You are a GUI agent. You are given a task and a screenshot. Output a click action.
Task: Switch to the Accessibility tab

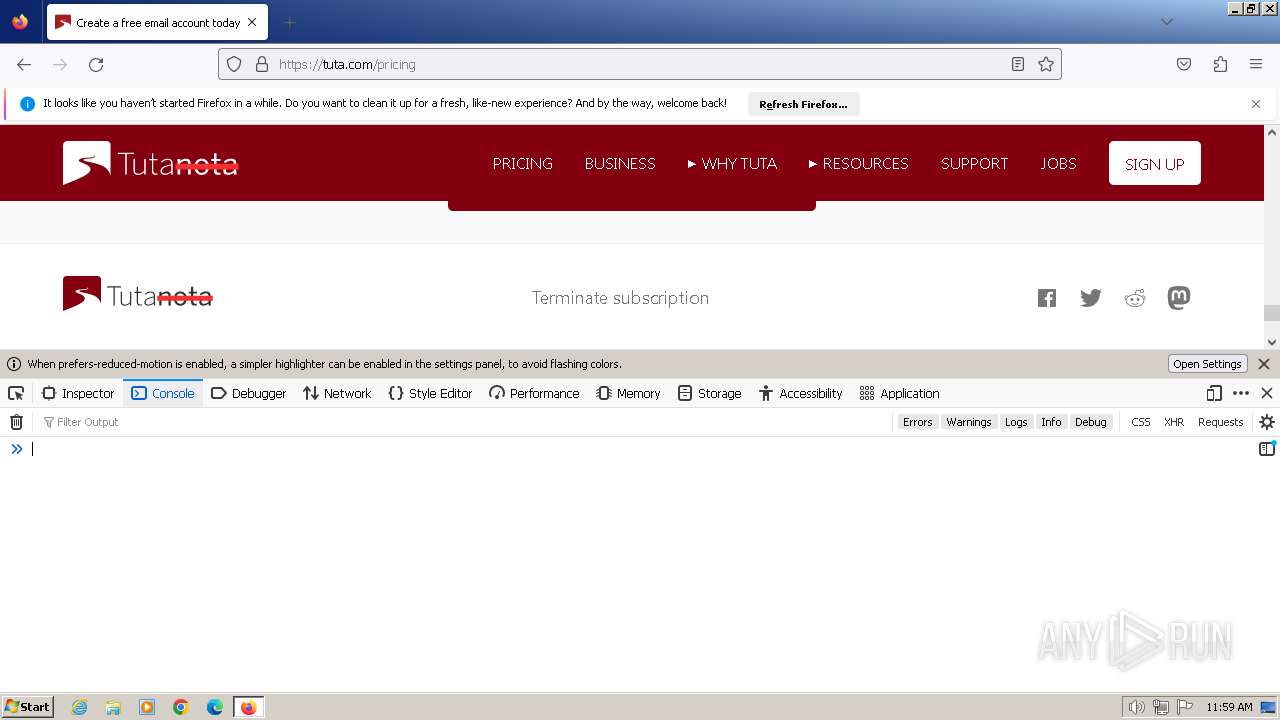800,393
